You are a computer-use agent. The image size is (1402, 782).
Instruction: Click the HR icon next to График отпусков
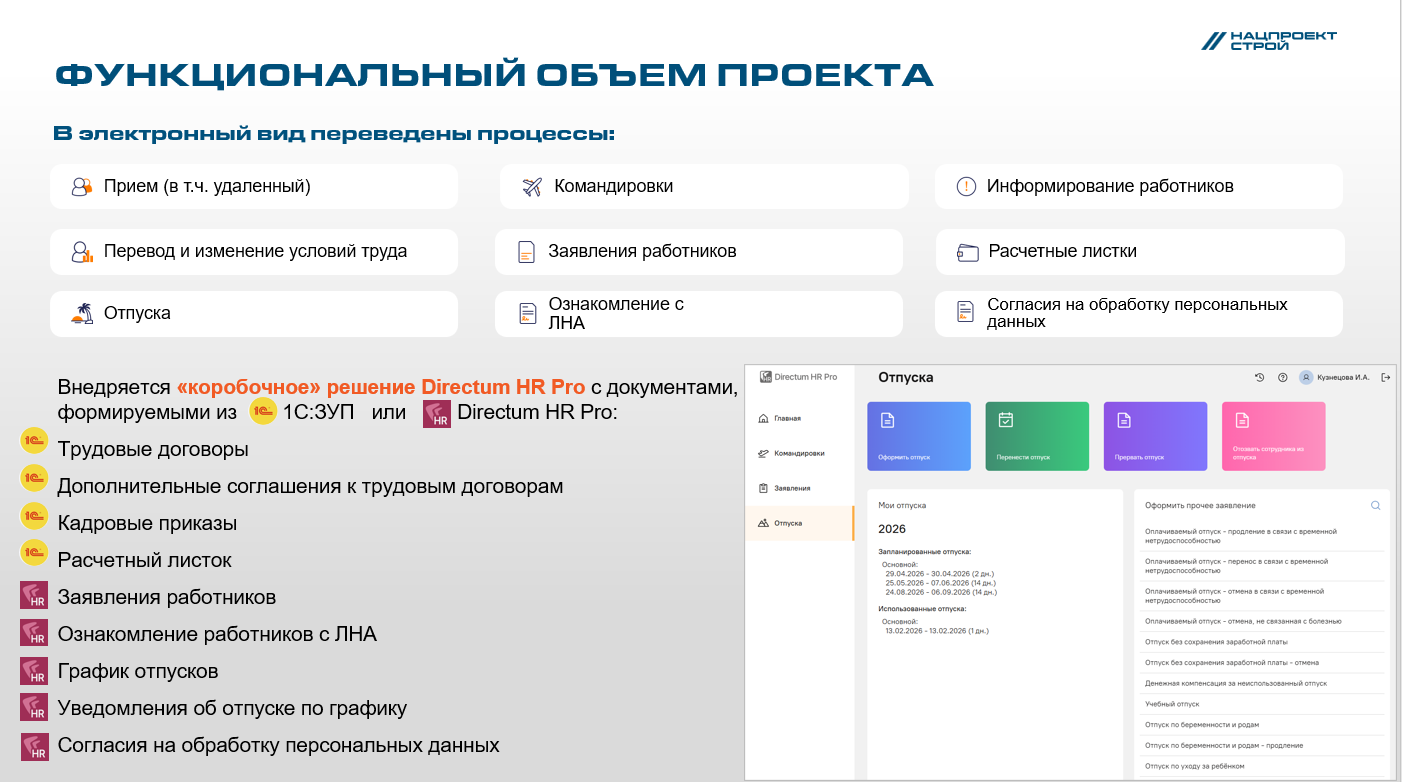click(35, 670)
